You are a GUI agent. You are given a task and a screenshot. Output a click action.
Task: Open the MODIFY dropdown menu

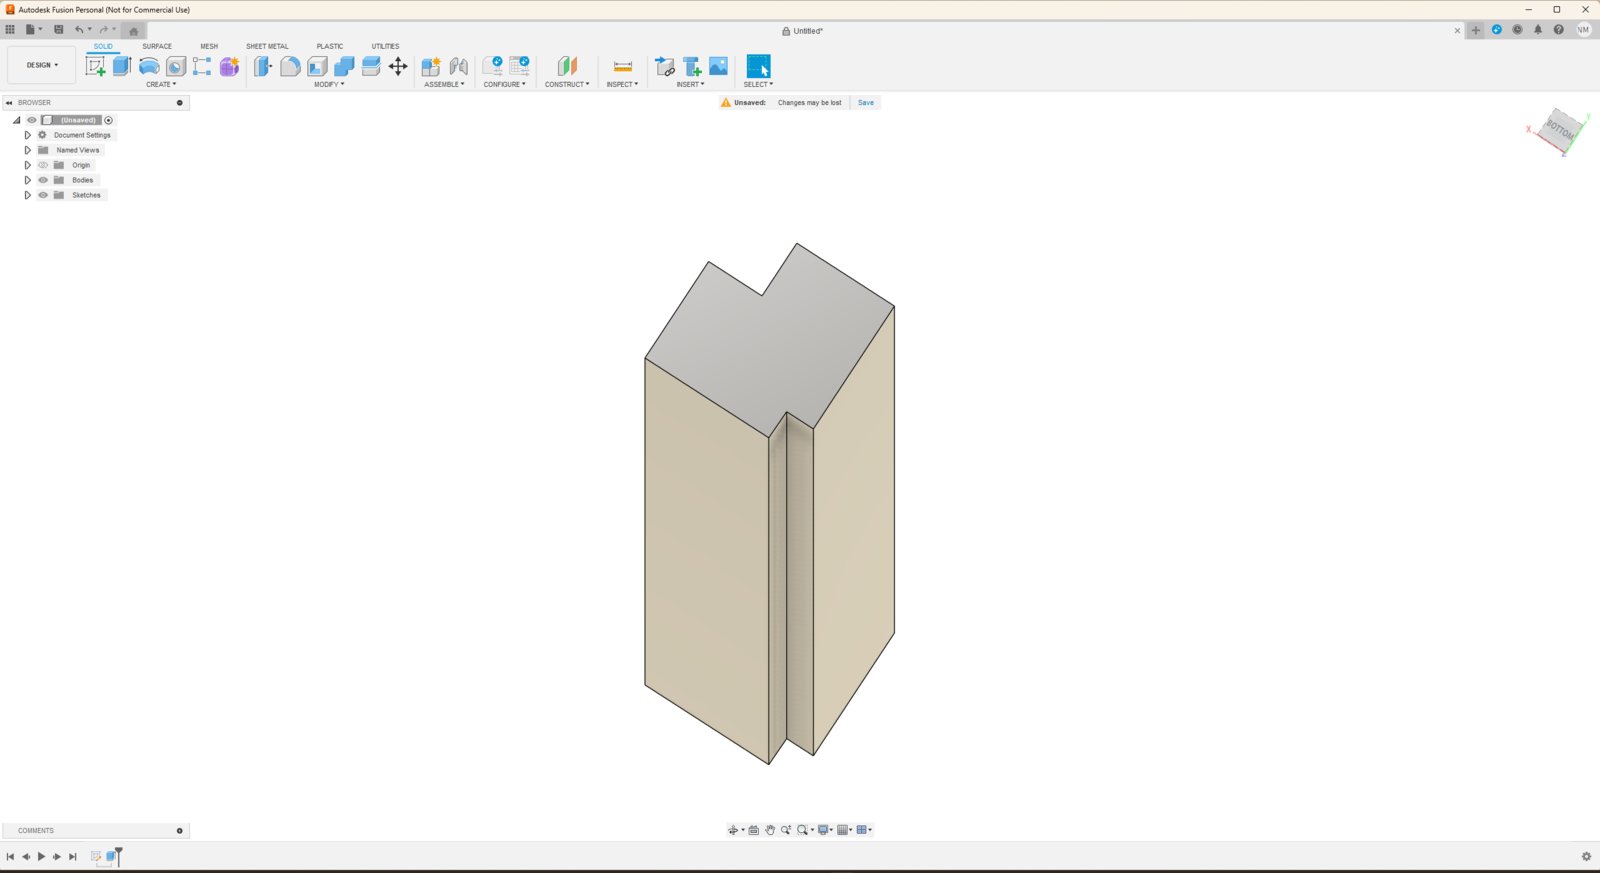329,85
